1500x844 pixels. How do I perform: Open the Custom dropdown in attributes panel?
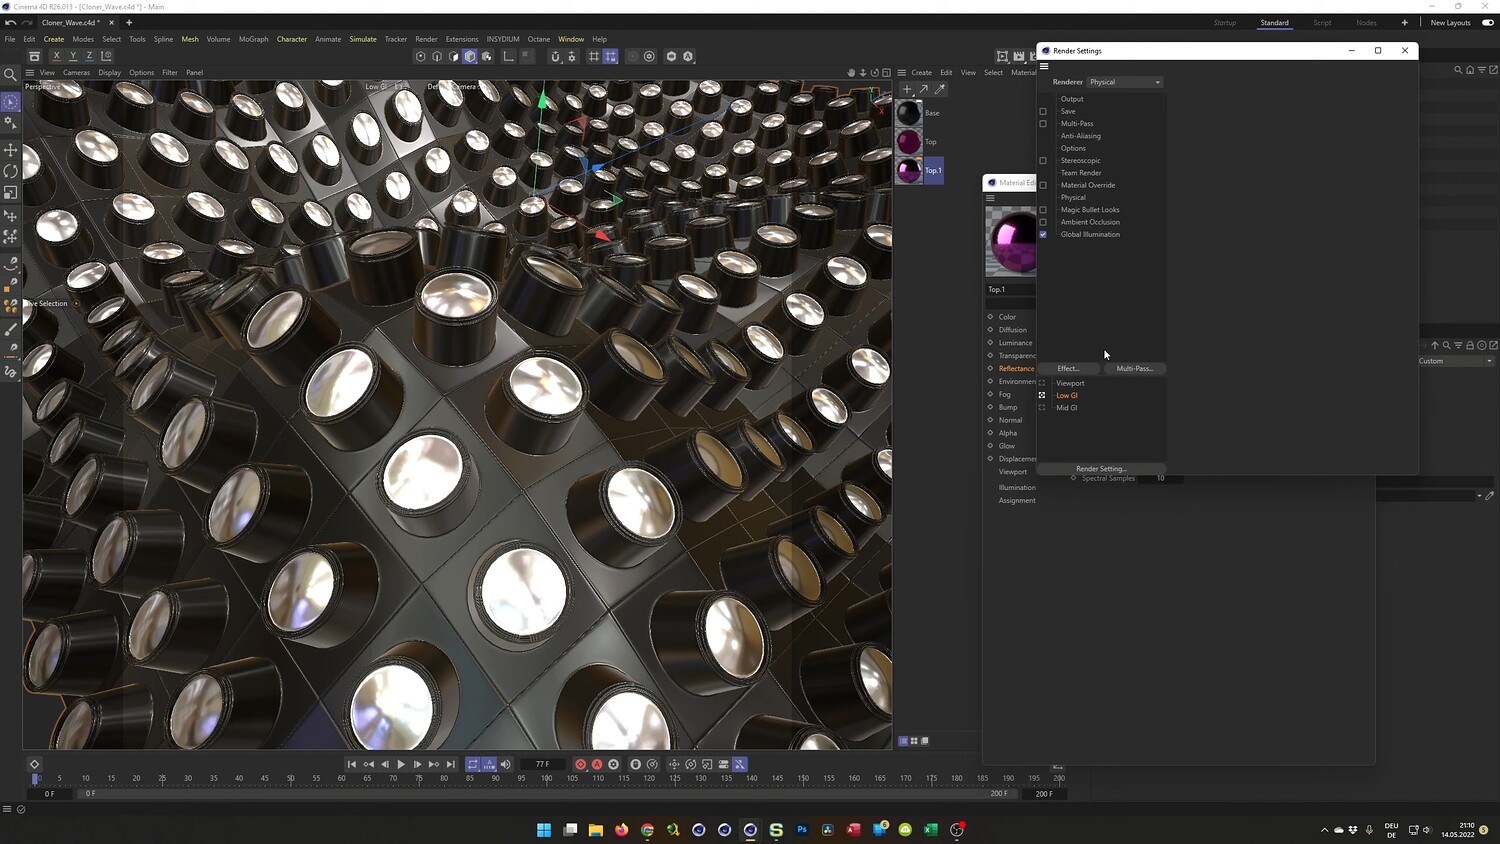coord(1456,361)
